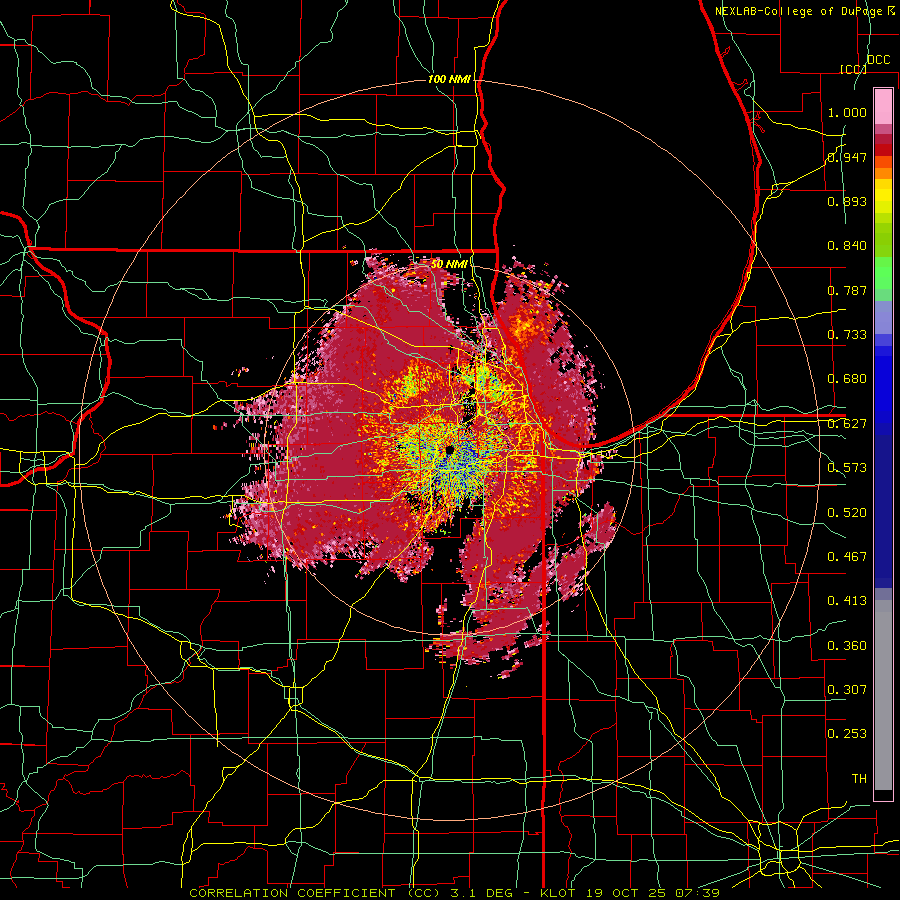The width and height of the screenshot is (900, 900).
Task: Select the 0.520 scale value
Action: (x=847, y=513)
